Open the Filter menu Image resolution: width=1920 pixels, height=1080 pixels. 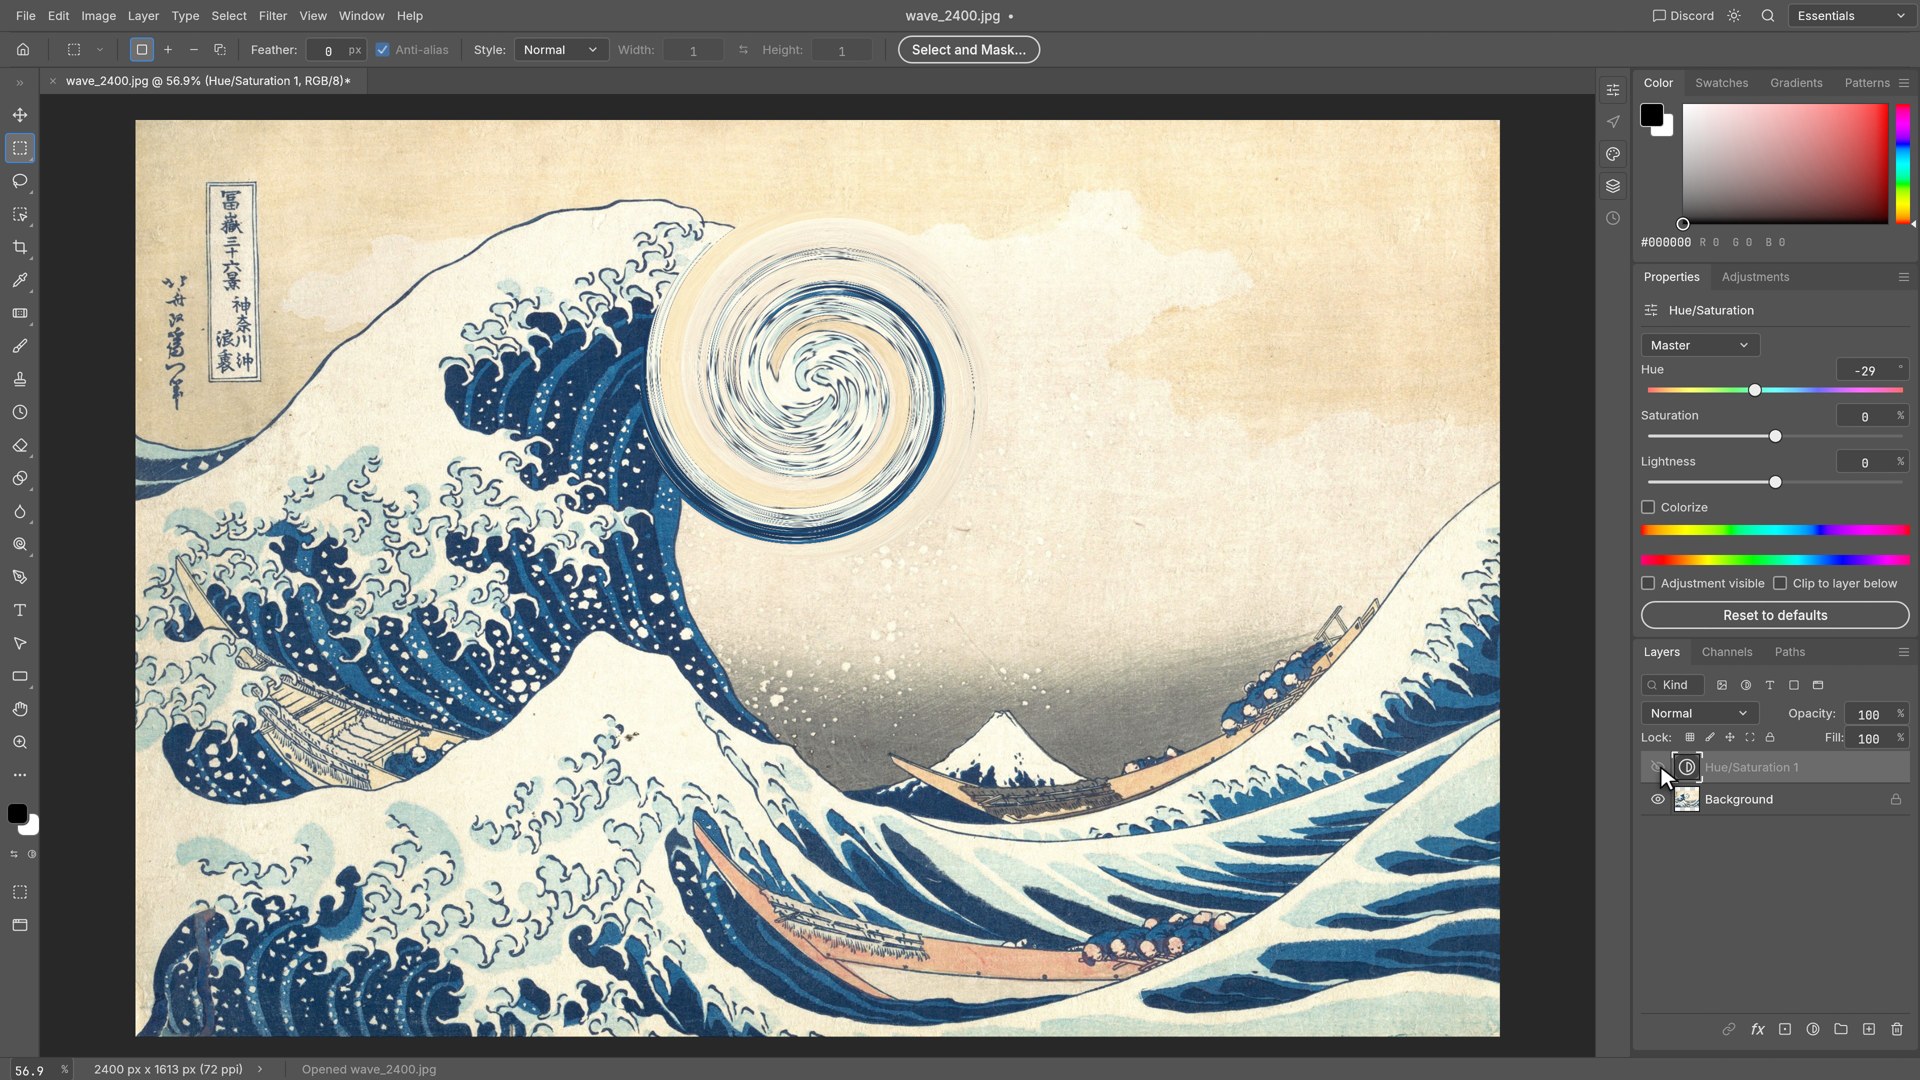click(x=272, y=16)
